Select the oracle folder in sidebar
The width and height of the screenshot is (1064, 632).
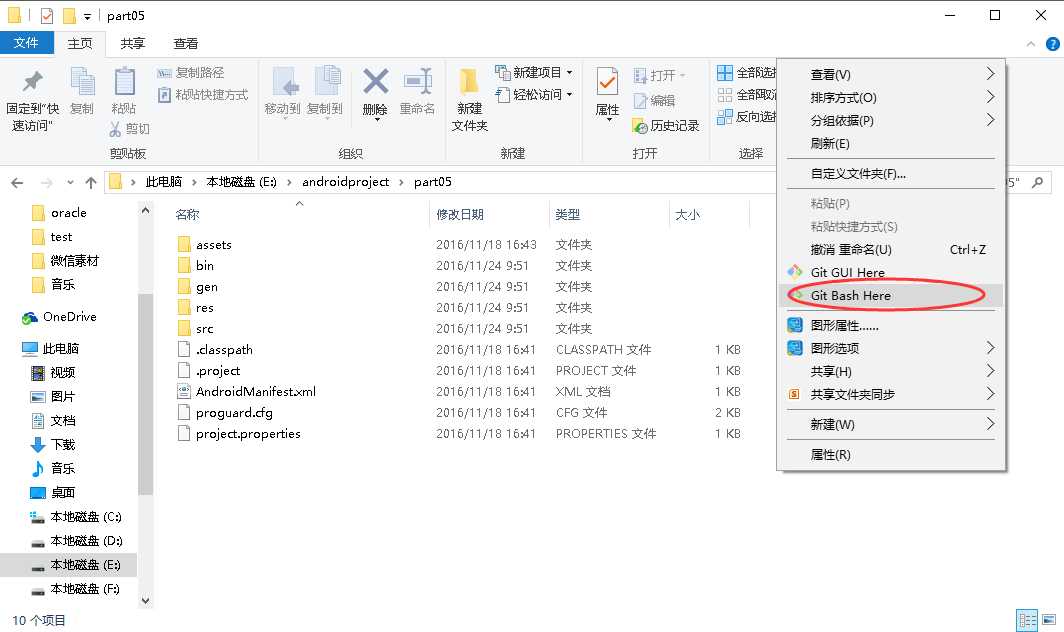[x=59, y=213]
